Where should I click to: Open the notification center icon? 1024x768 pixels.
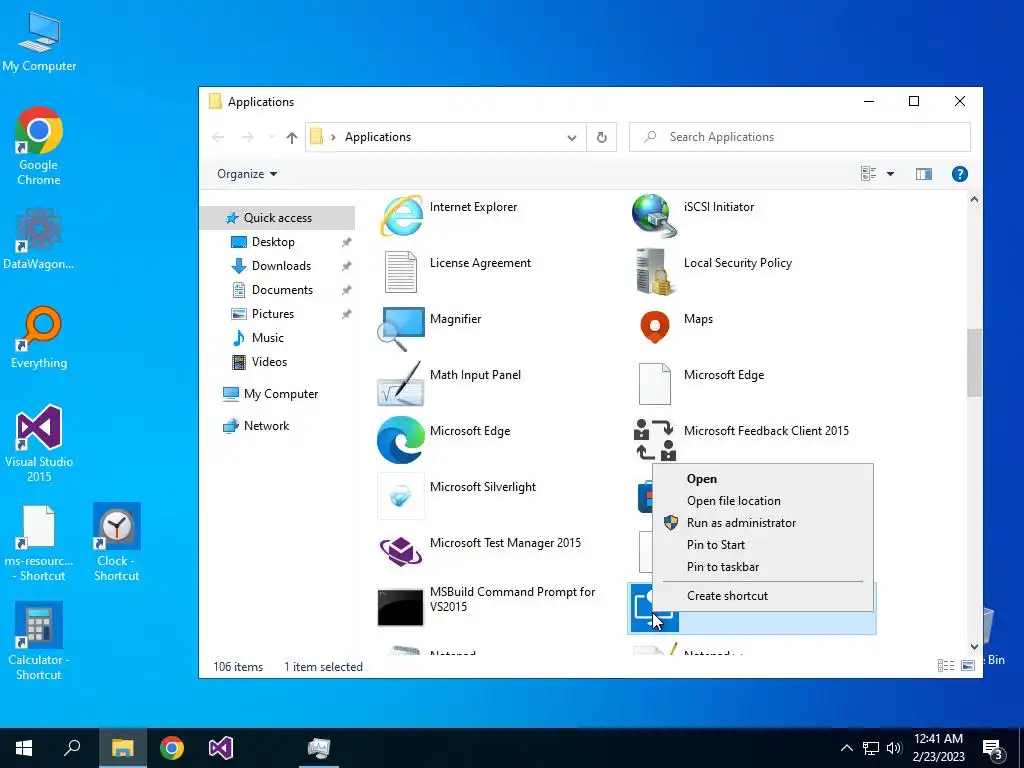[992, 748]
